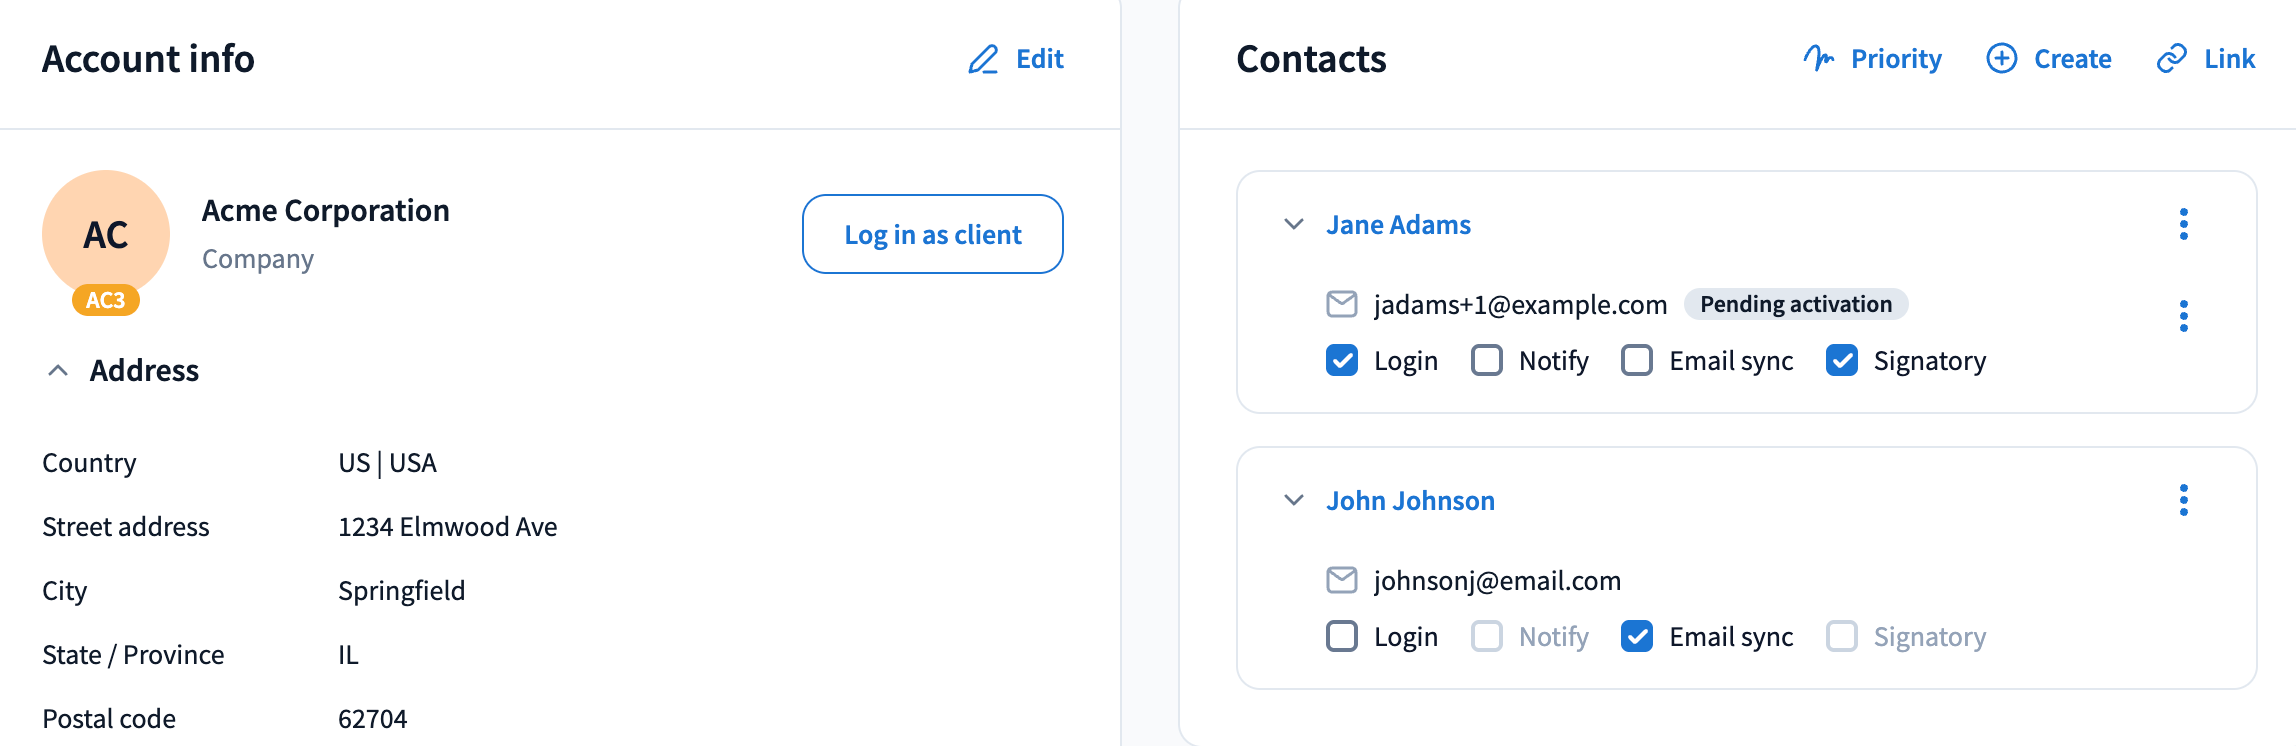Open John Johnson contact options menu
This screenshot has height=746, width=2296.
click(2183, 500)
